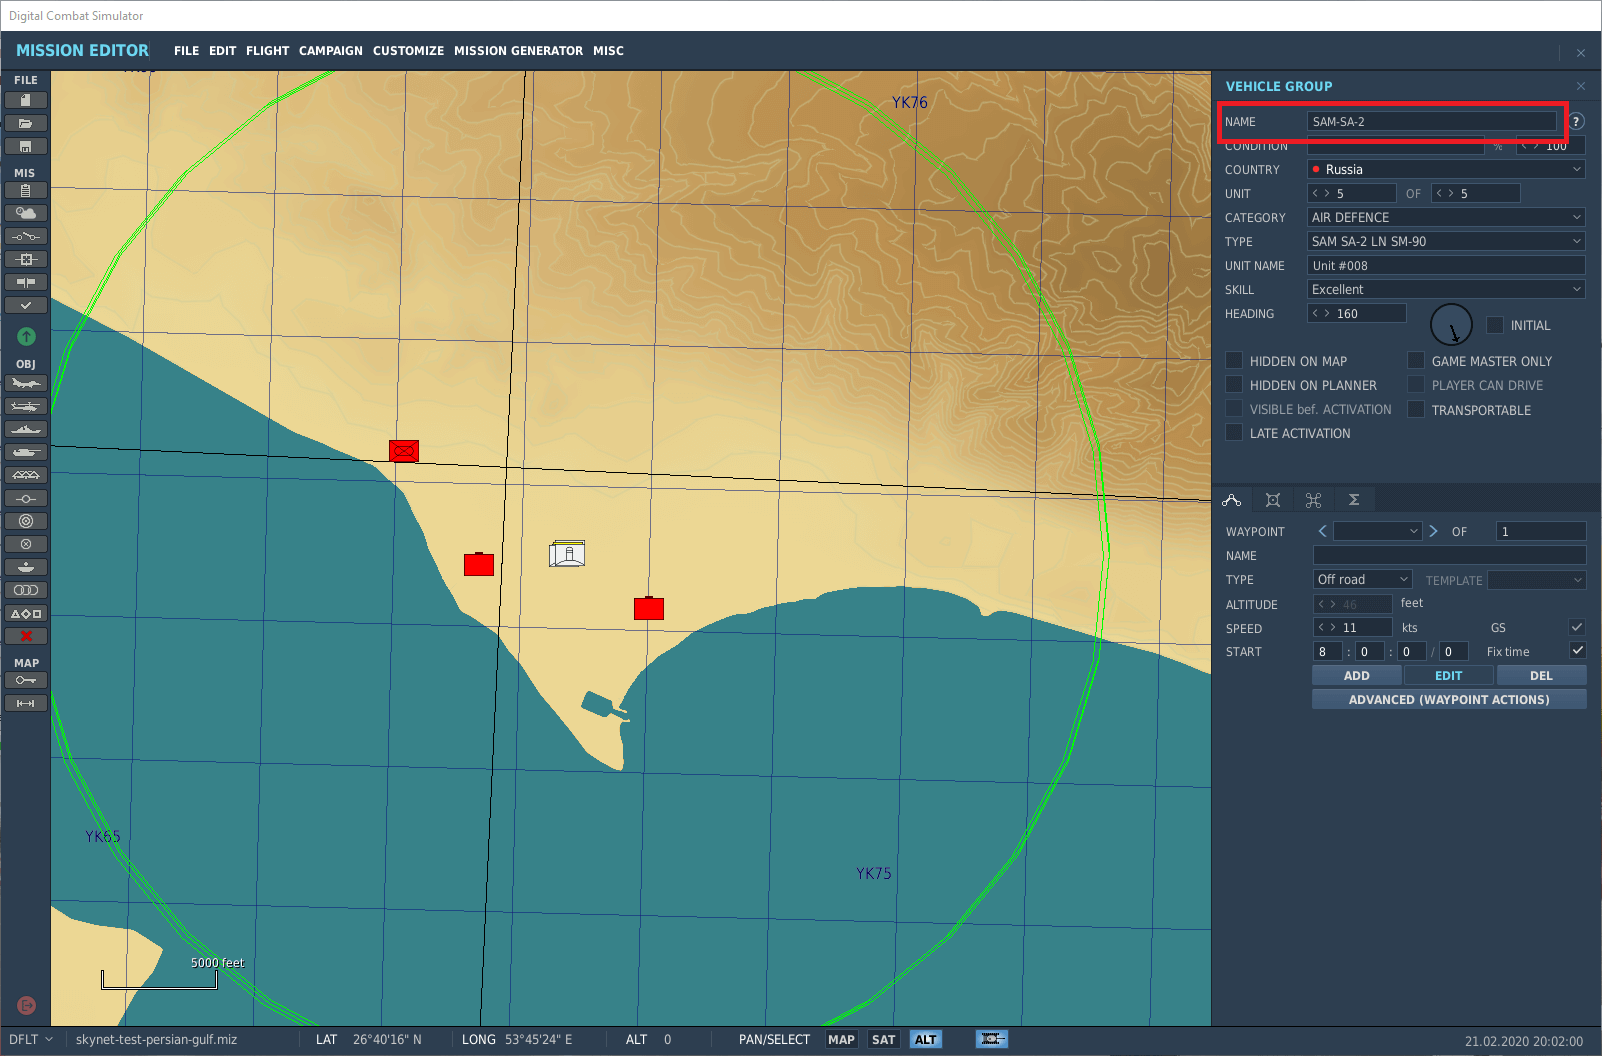Switch map view to MAP mode
This screenshot has height=1056, width=1602.
click(x=842, y=1039)
